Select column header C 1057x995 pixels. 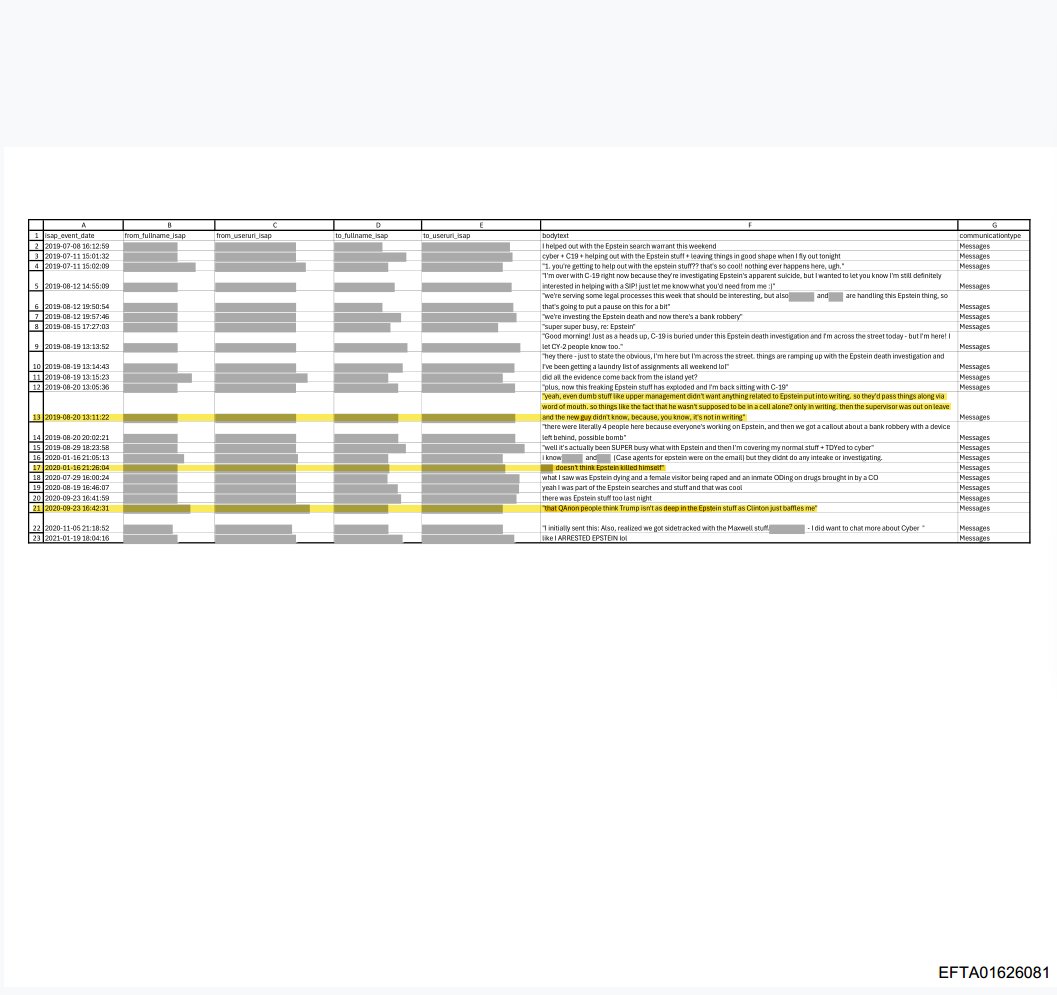(274, 225)
